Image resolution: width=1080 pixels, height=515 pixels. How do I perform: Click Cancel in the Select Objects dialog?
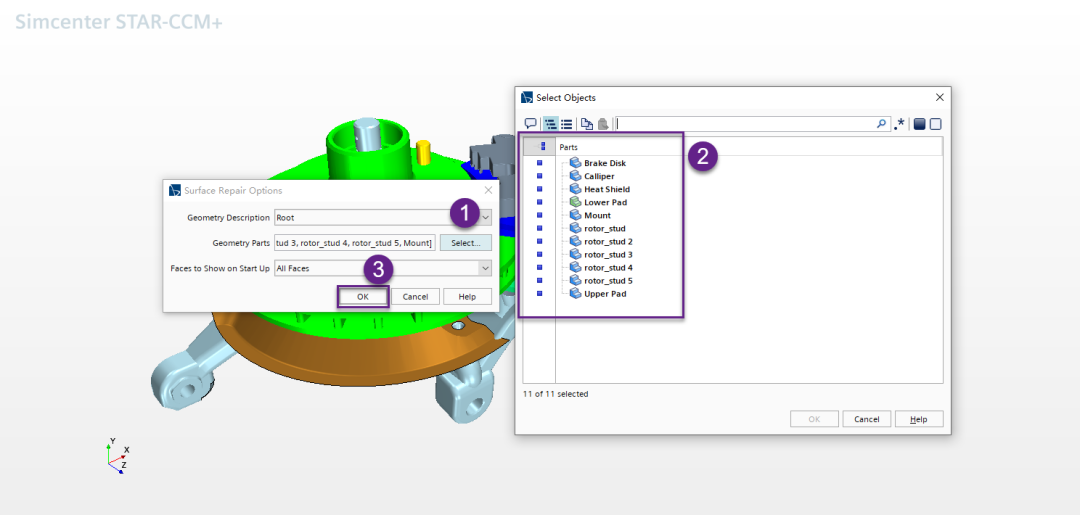866,419
